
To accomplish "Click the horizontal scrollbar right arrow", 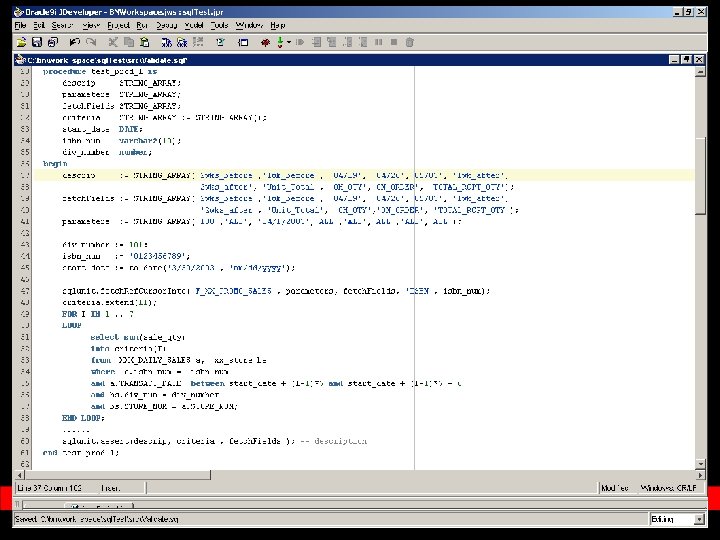I will [x=700, y=475].
